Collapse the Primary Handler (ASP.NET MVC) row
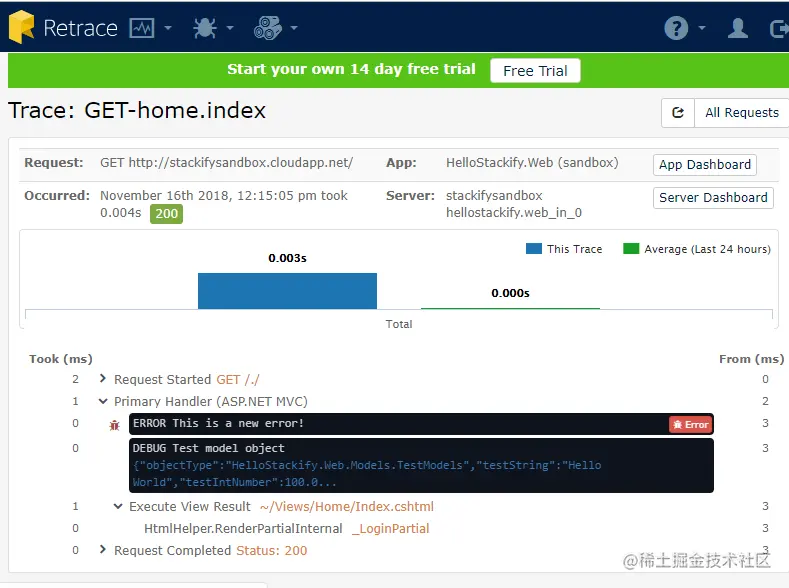Image resolution: width=789 pixels, height=588 pixels. (103, 401)
